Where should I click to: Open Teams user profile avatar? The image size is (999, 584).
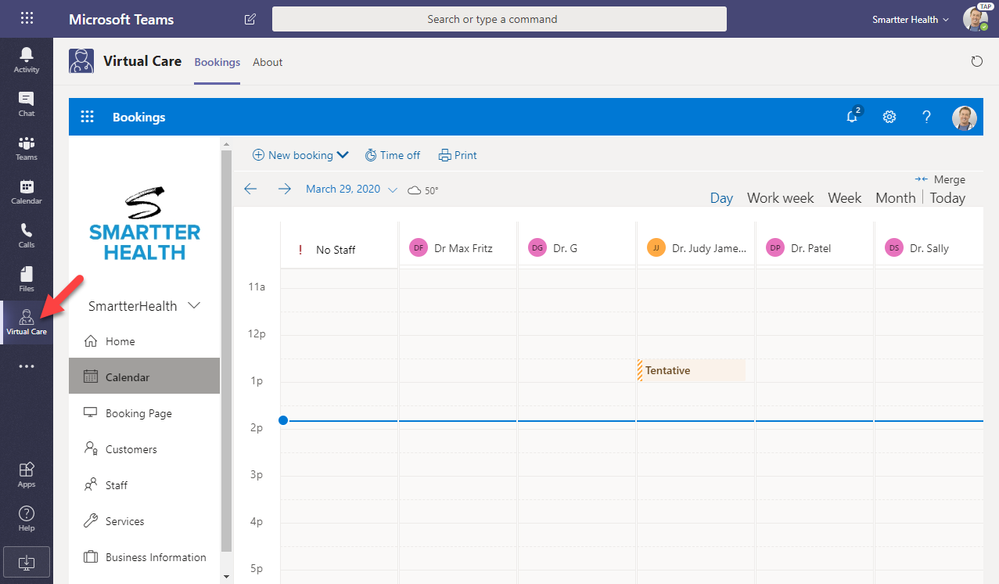pos(975,18)
